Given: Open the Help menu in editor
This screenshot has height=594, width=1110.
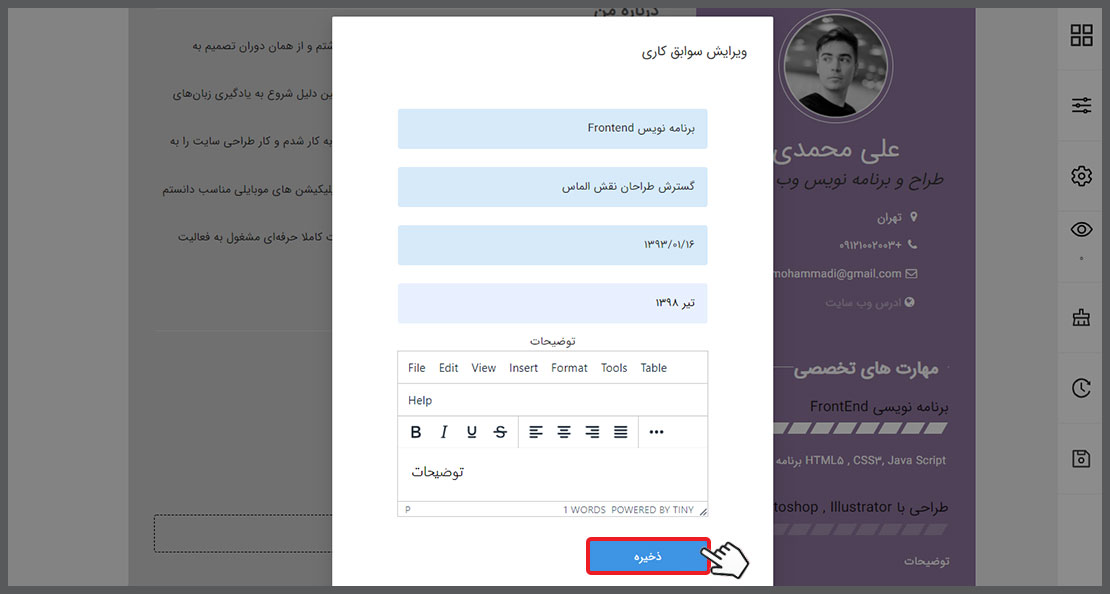Looking at the screenshot, I should (420, 400).
